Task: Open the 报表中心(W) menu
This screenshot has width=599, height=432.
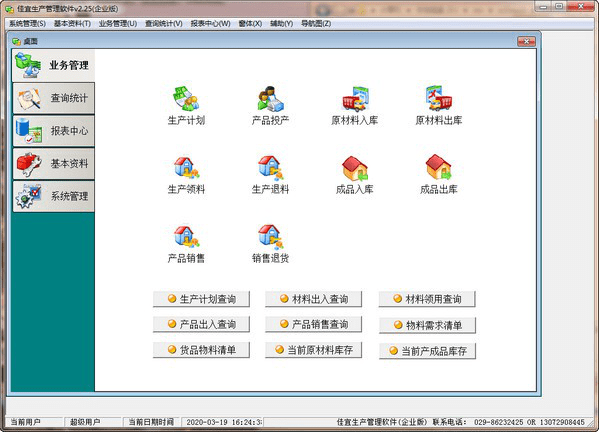Action: pyautogui.click(x=210, y=24)
